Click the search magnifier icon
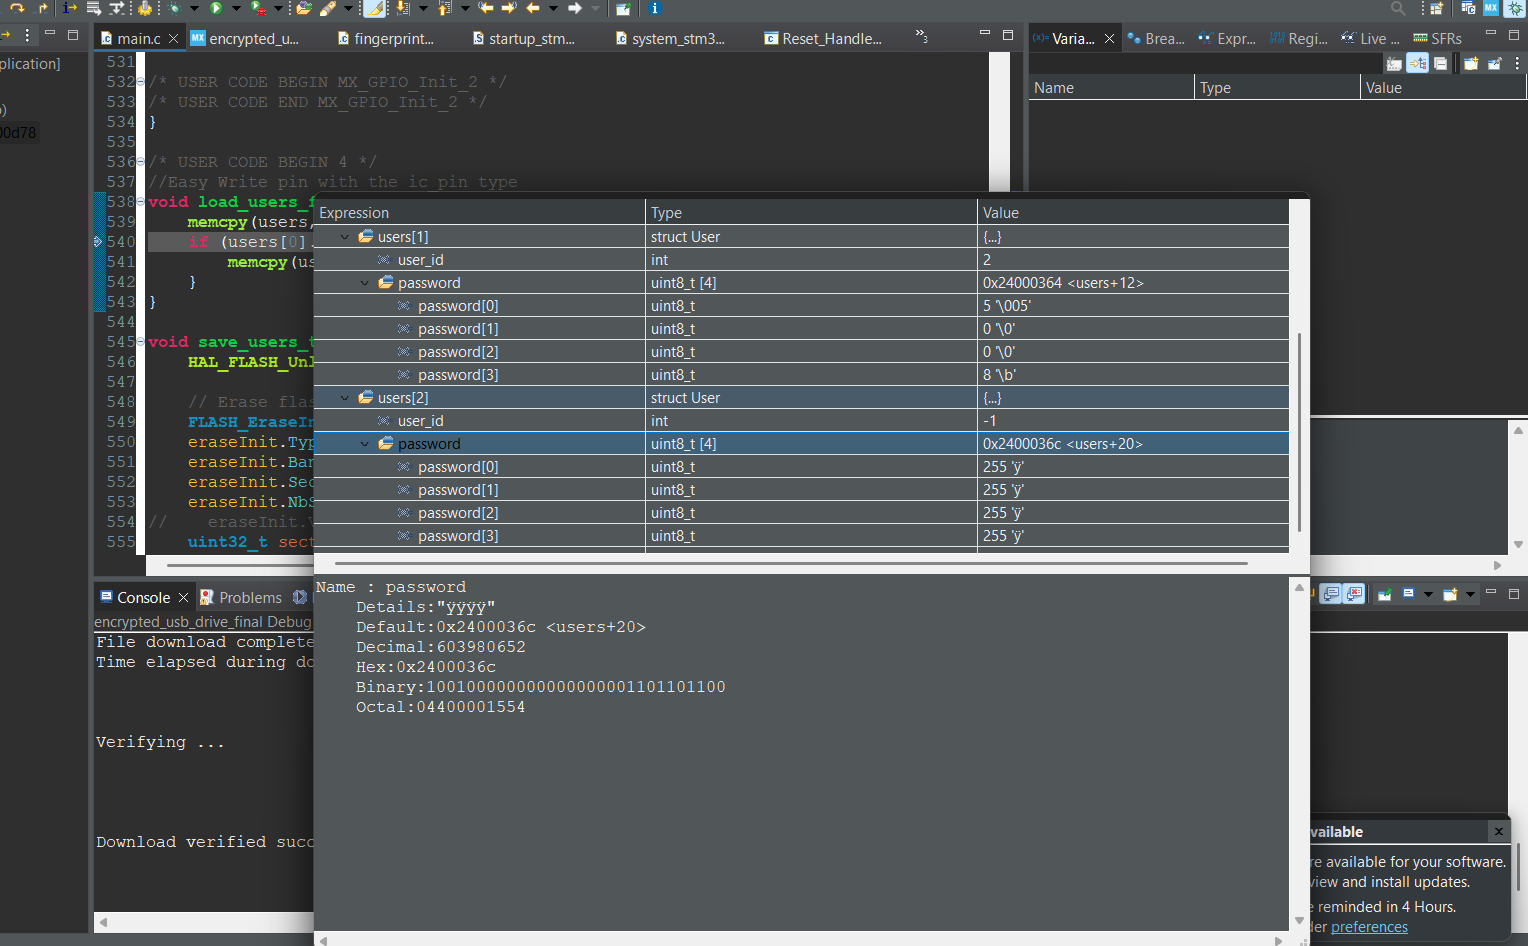The image size is (1528, 946). click(x=1398, y=8)
